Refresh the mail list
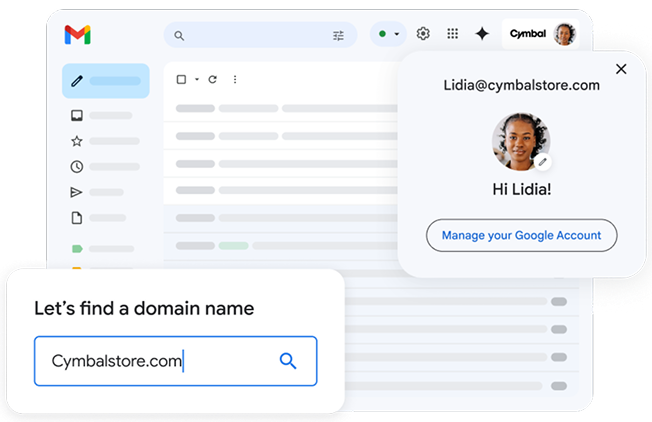This screenshot has height=422, width=652. point(212,79)
